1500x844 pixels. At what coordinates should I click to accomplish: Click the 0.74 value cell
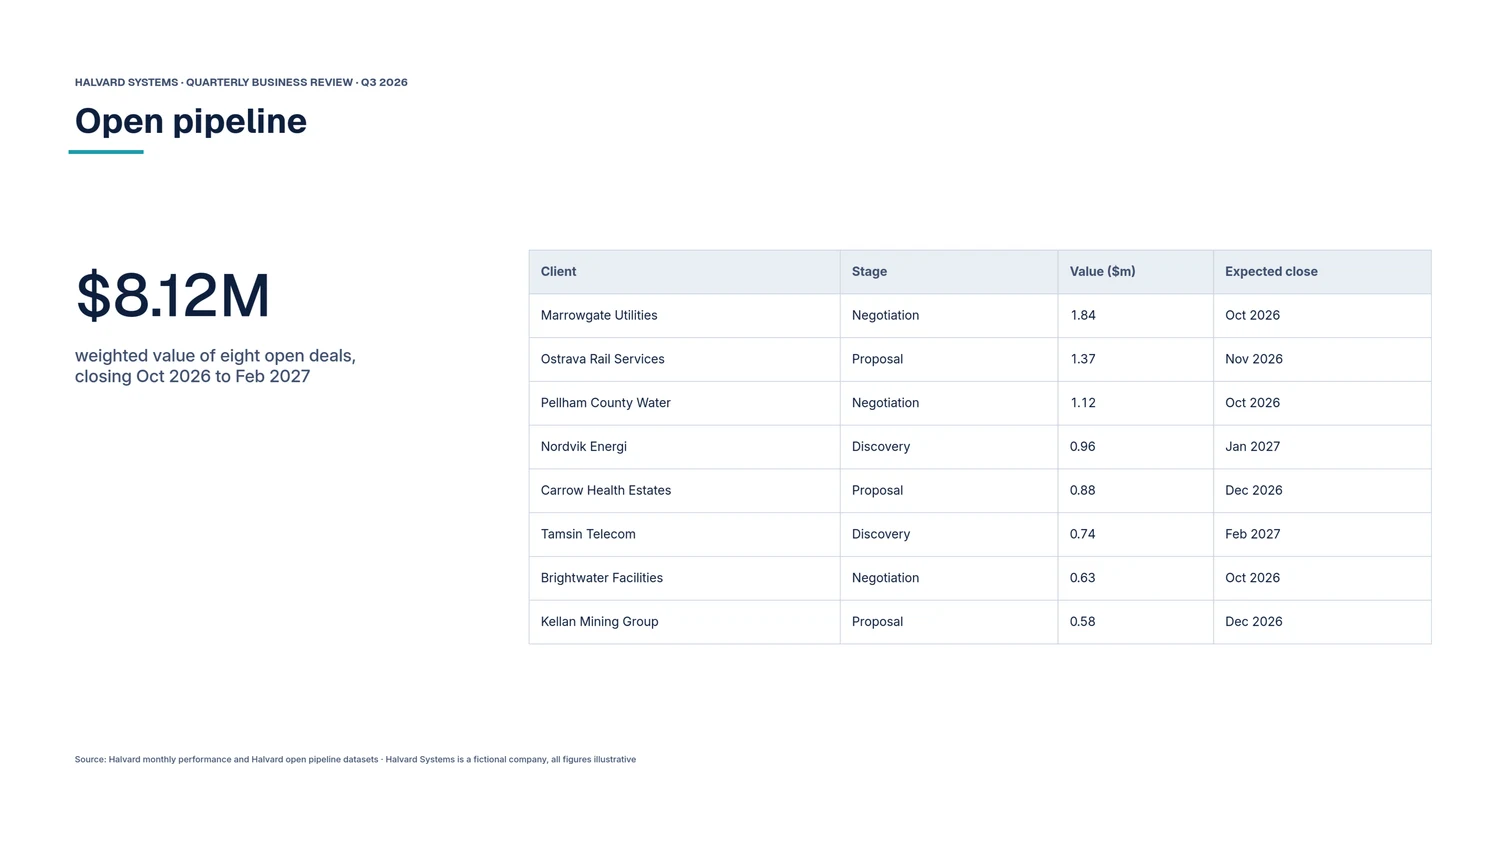click(x=1136, y=535)
